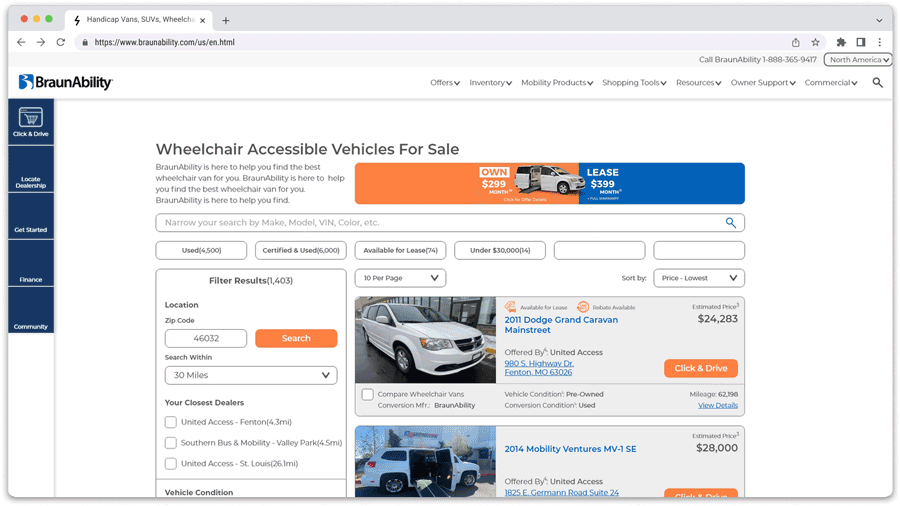Click the $28,000 estimated price

pos(717,448)
